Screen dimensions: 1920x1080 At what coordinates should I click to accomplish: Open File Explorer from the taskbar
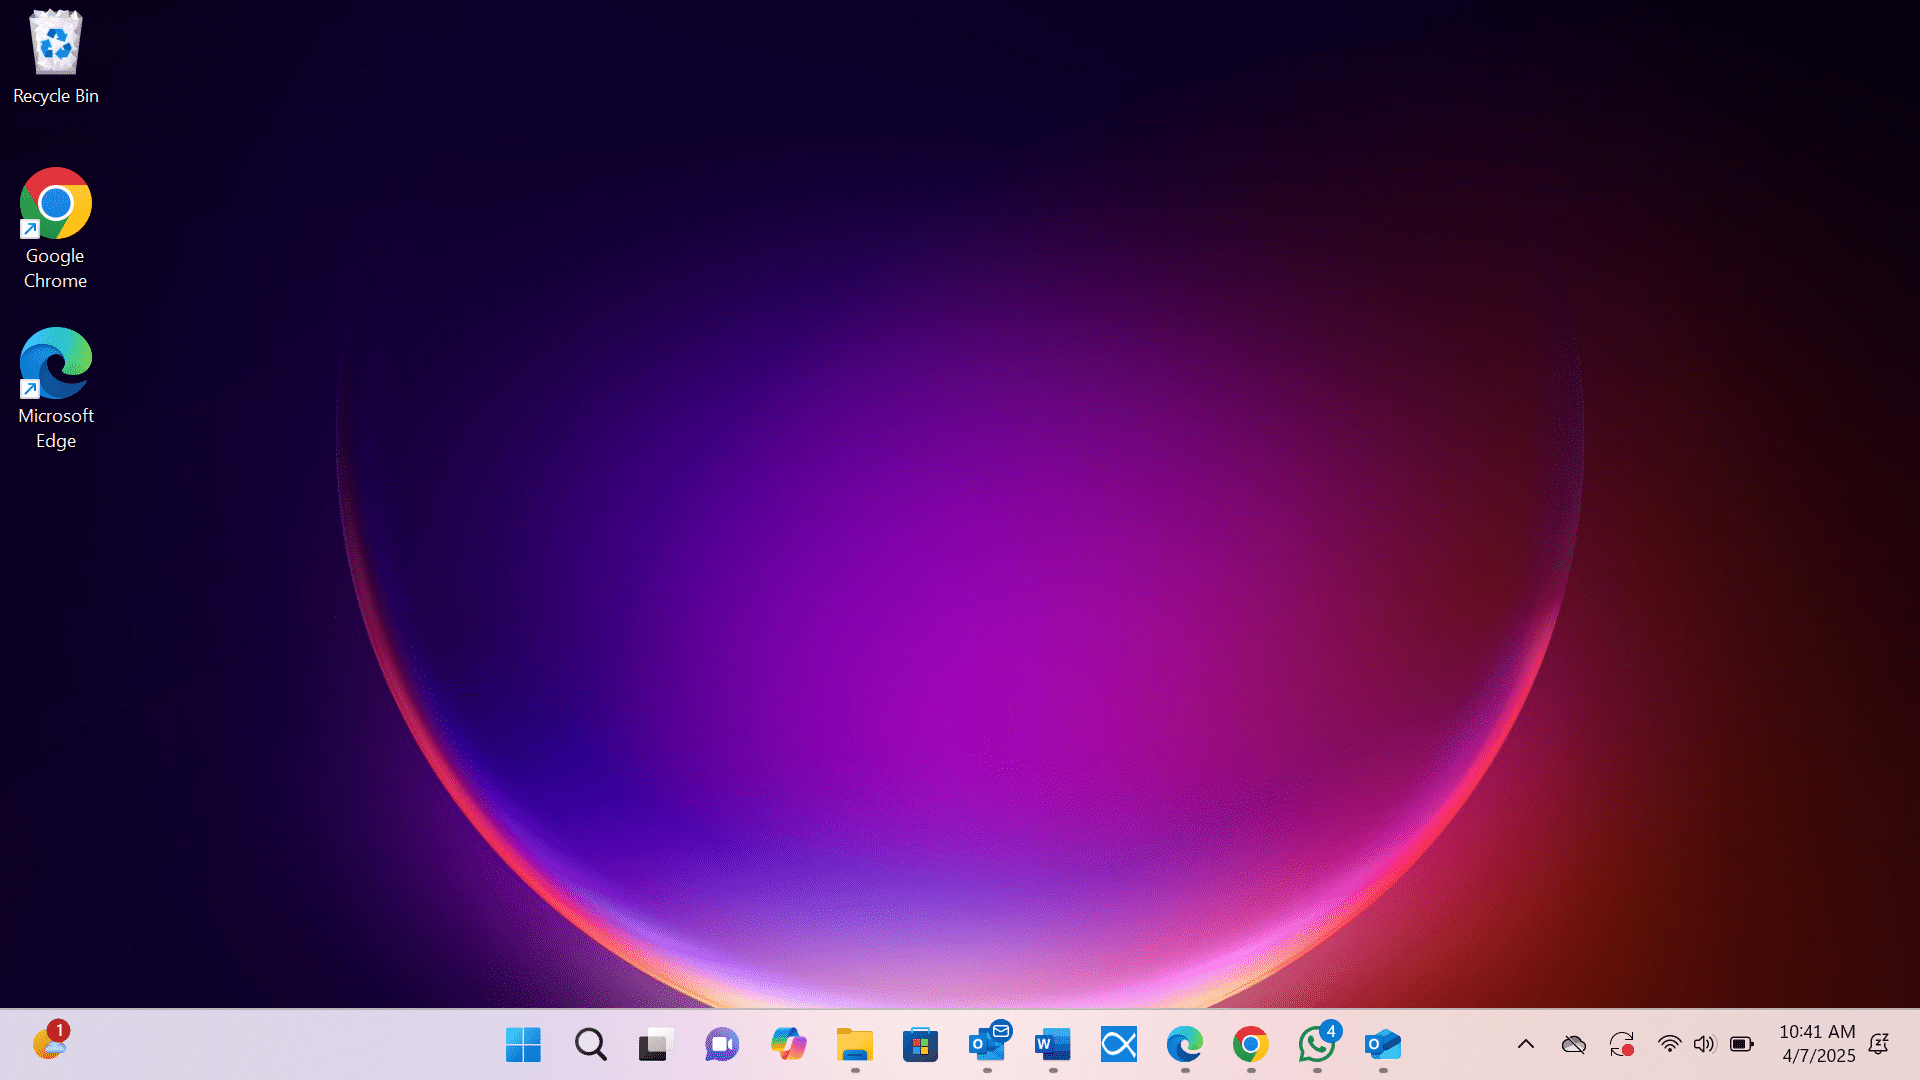point(855,1045)
